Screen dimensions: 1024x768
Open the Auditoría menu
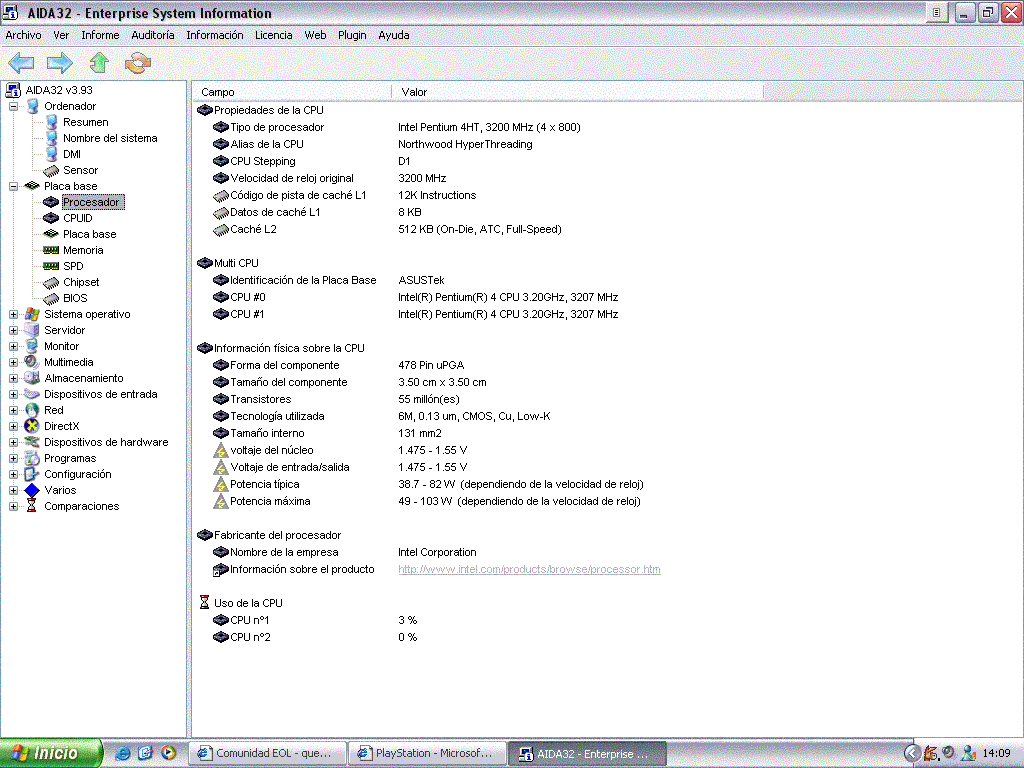tap(153, 35)
